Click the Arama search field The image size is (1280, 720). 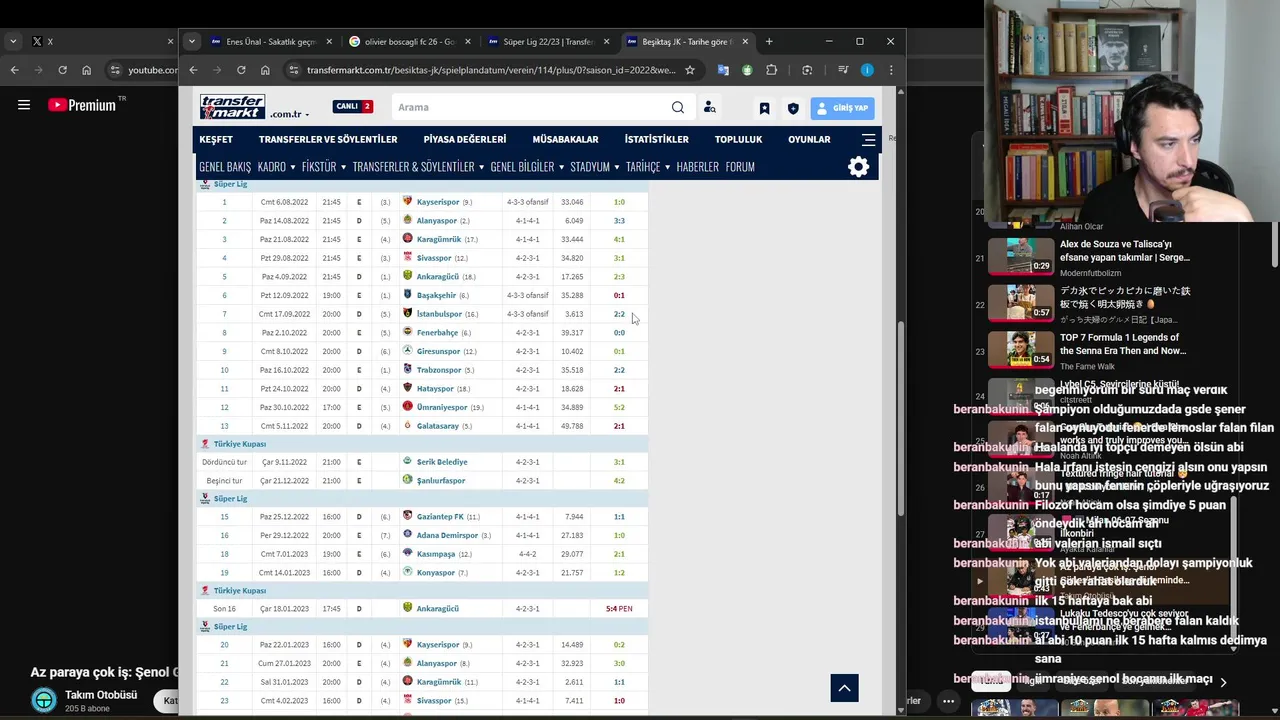click(530, 107)
